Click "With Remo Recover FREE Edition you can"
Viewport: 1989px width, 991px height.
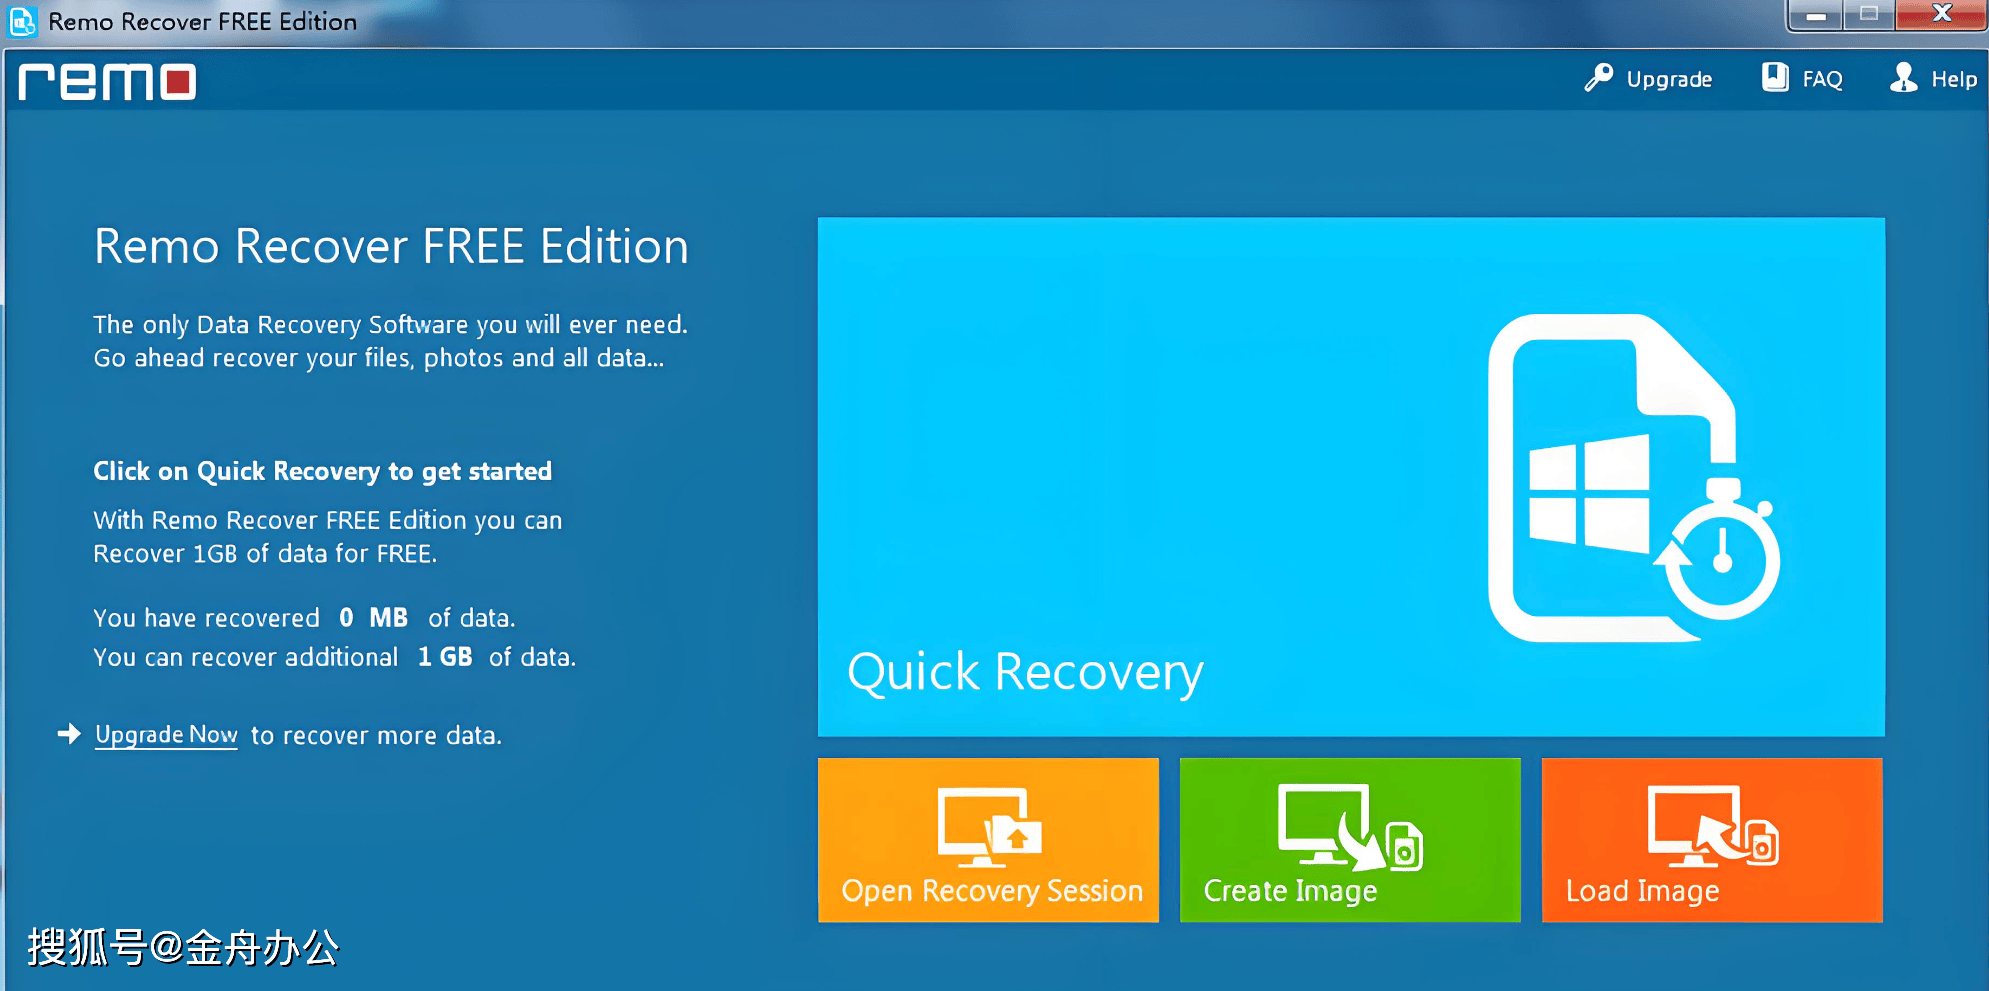[x=328, y=520]
